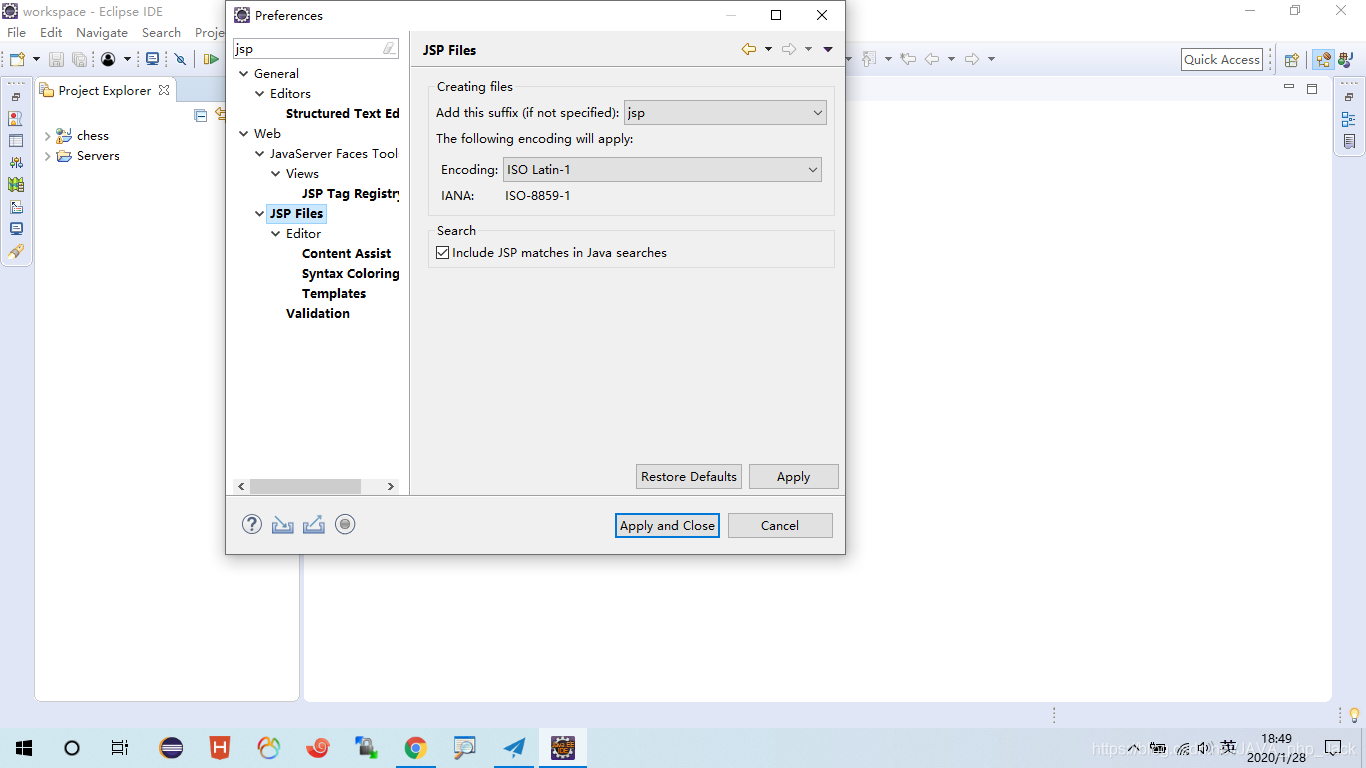This screenshot has width=1366, height=768.
Task: Click the Quick Access field
Action: 1222,60
